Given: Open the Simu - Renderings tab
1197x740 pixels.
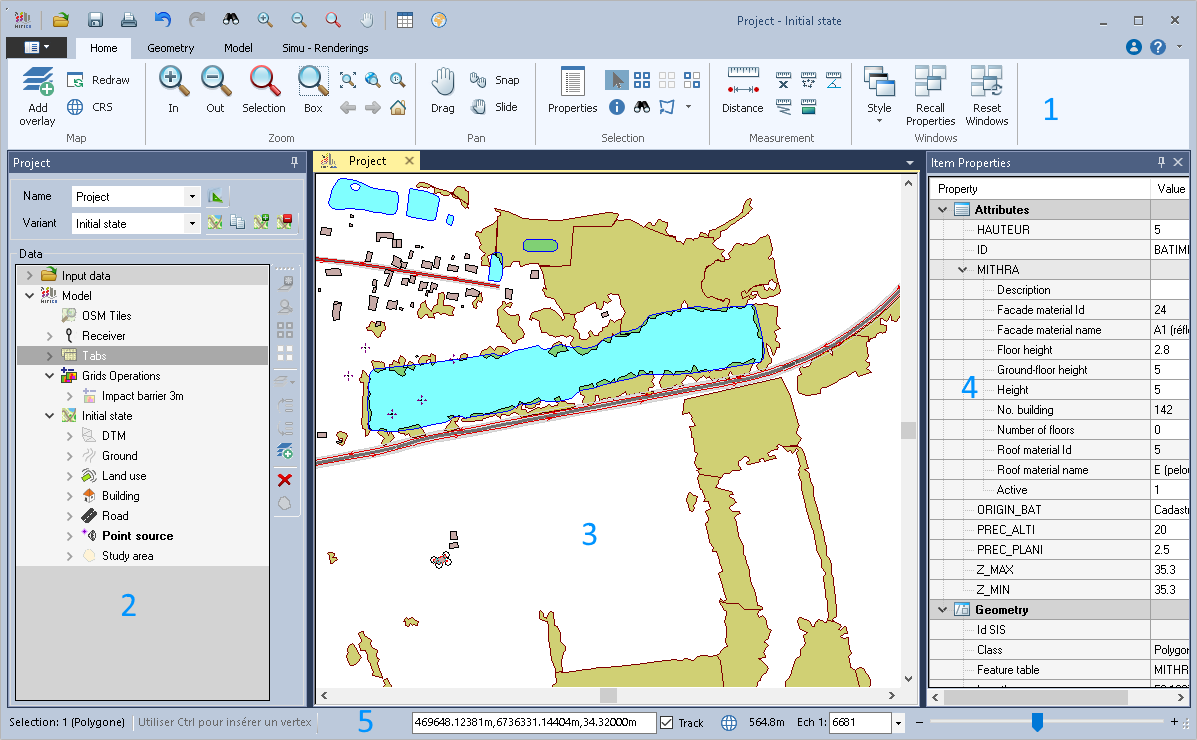Looking at the screenshot, I should tap(325, 47).
